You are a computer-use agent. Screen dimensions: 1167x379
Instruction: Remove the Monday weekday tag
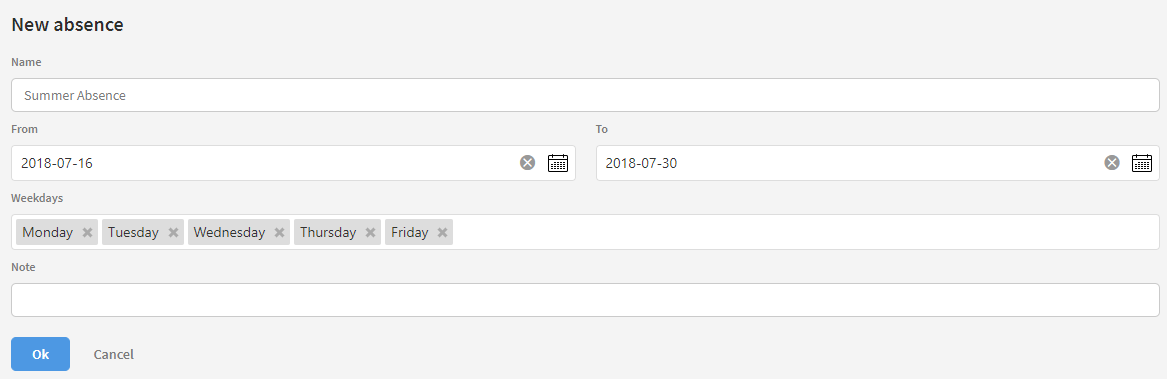[x=87, y=232]
